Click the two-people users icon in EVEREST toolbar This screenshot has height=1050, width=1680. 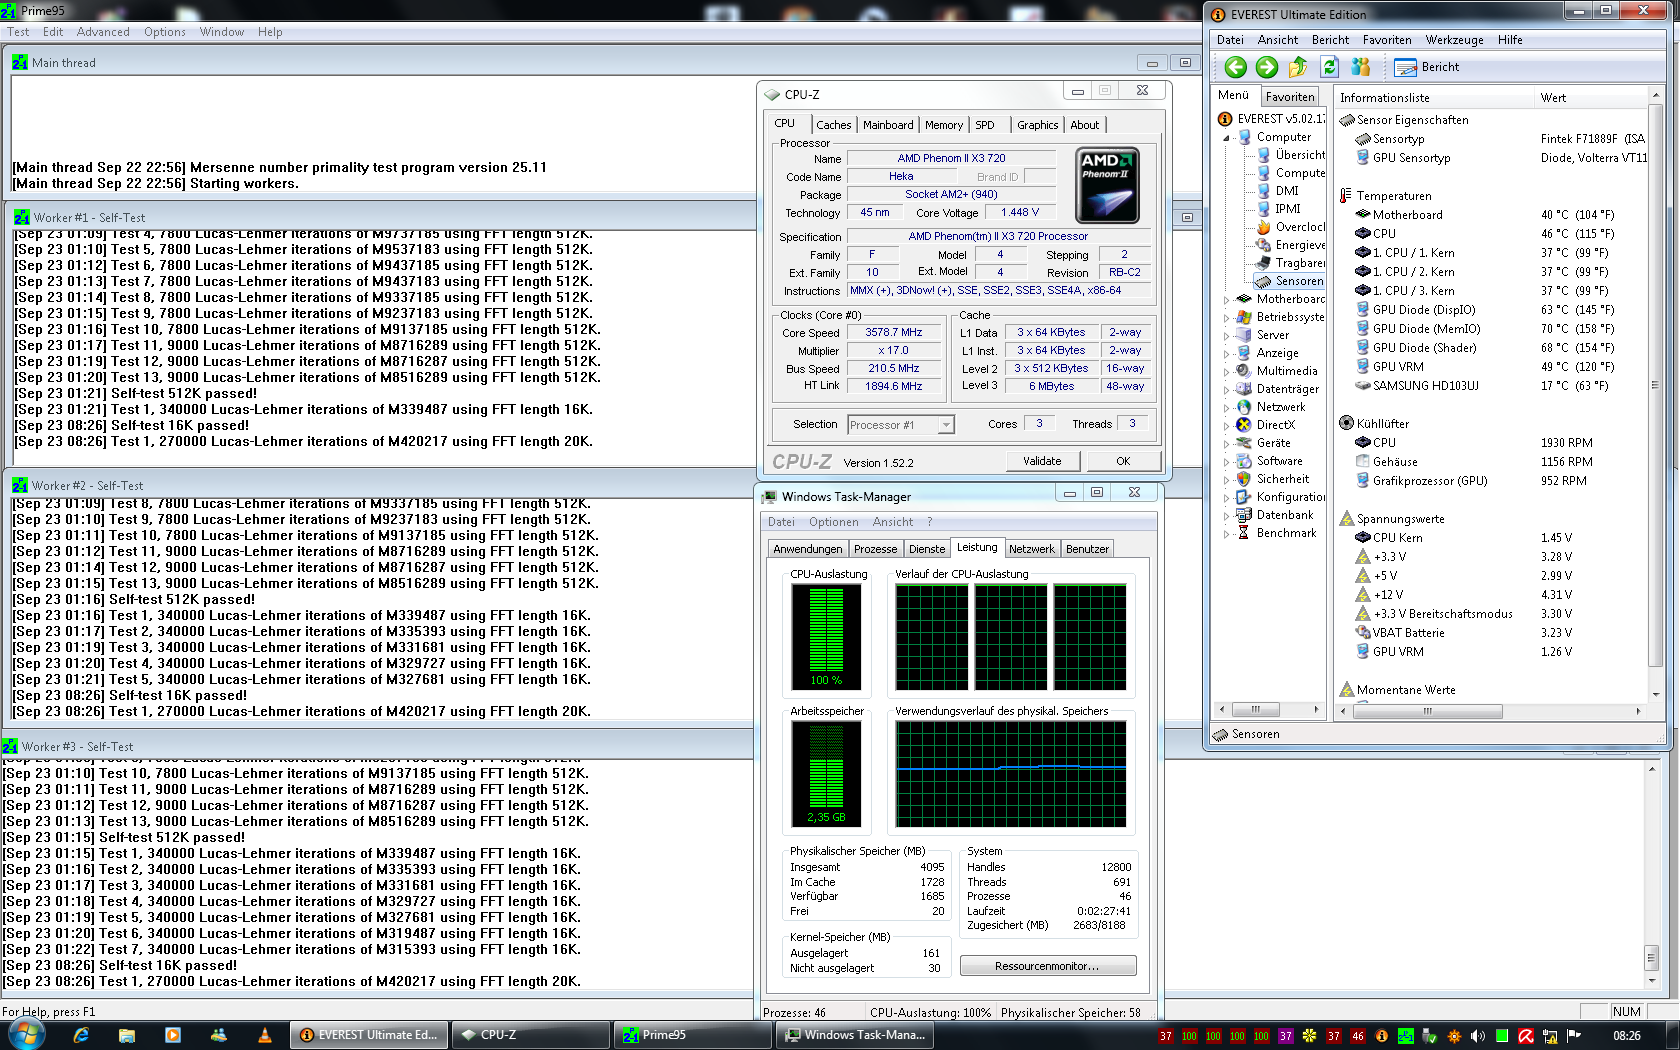pyautogui.click(x=1360, y=67)
